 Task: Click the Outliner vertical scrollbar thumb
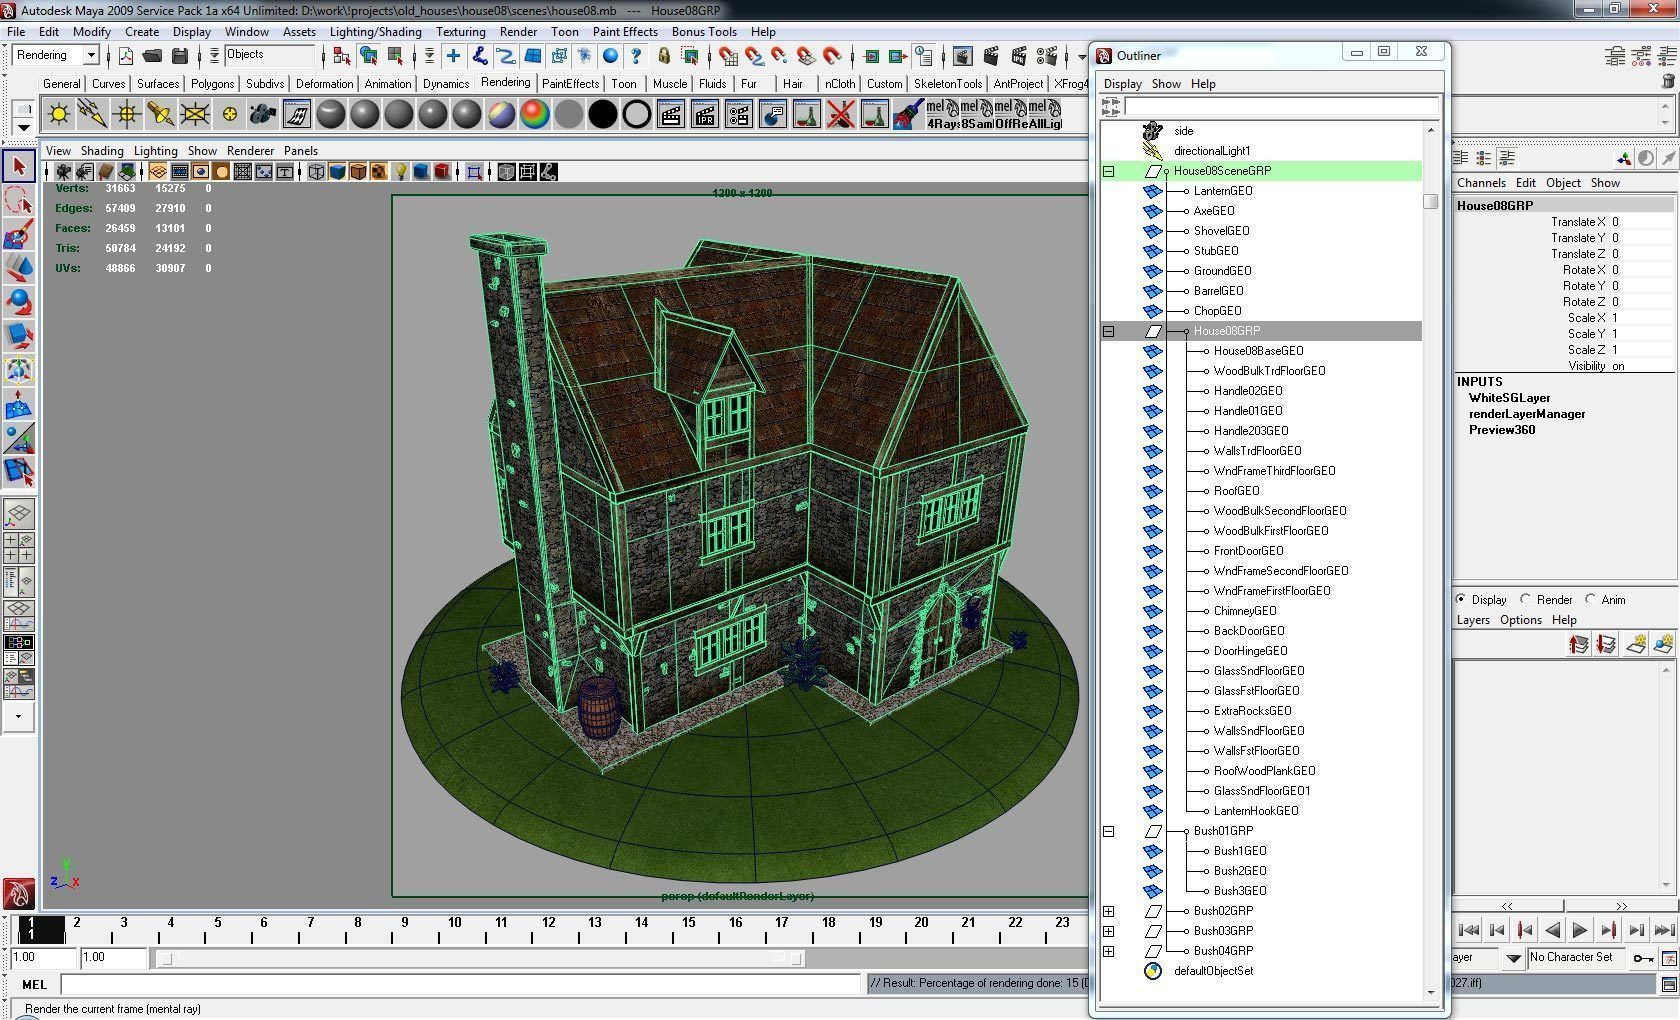(x=1431, y=201)
